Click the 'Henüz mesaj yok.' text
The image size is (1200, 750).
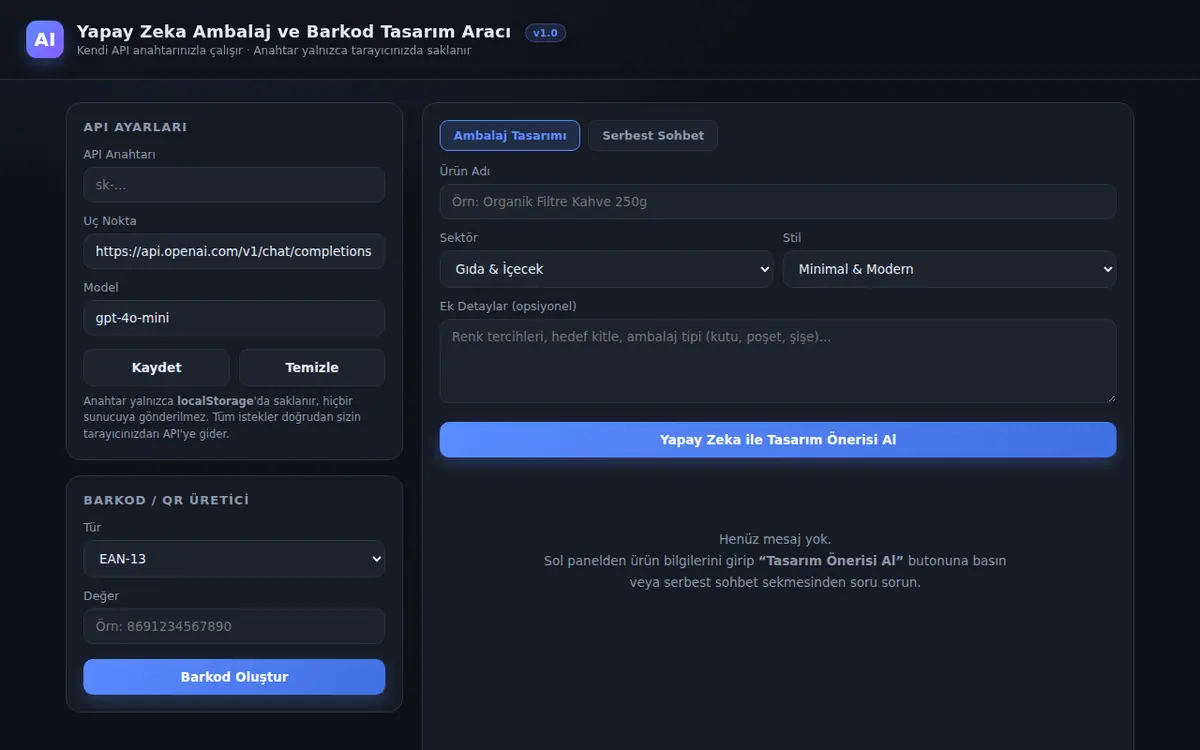(x=775, y=539)
